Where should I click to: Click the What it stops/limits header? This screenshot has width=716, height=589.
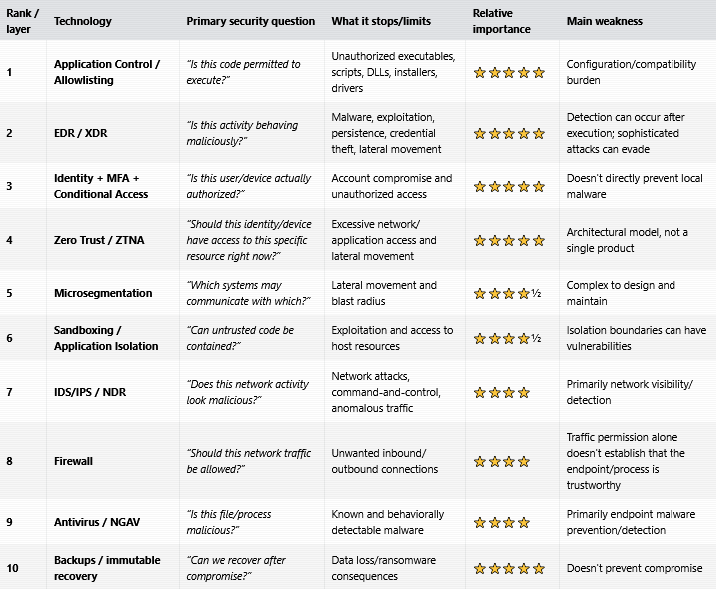381,21
